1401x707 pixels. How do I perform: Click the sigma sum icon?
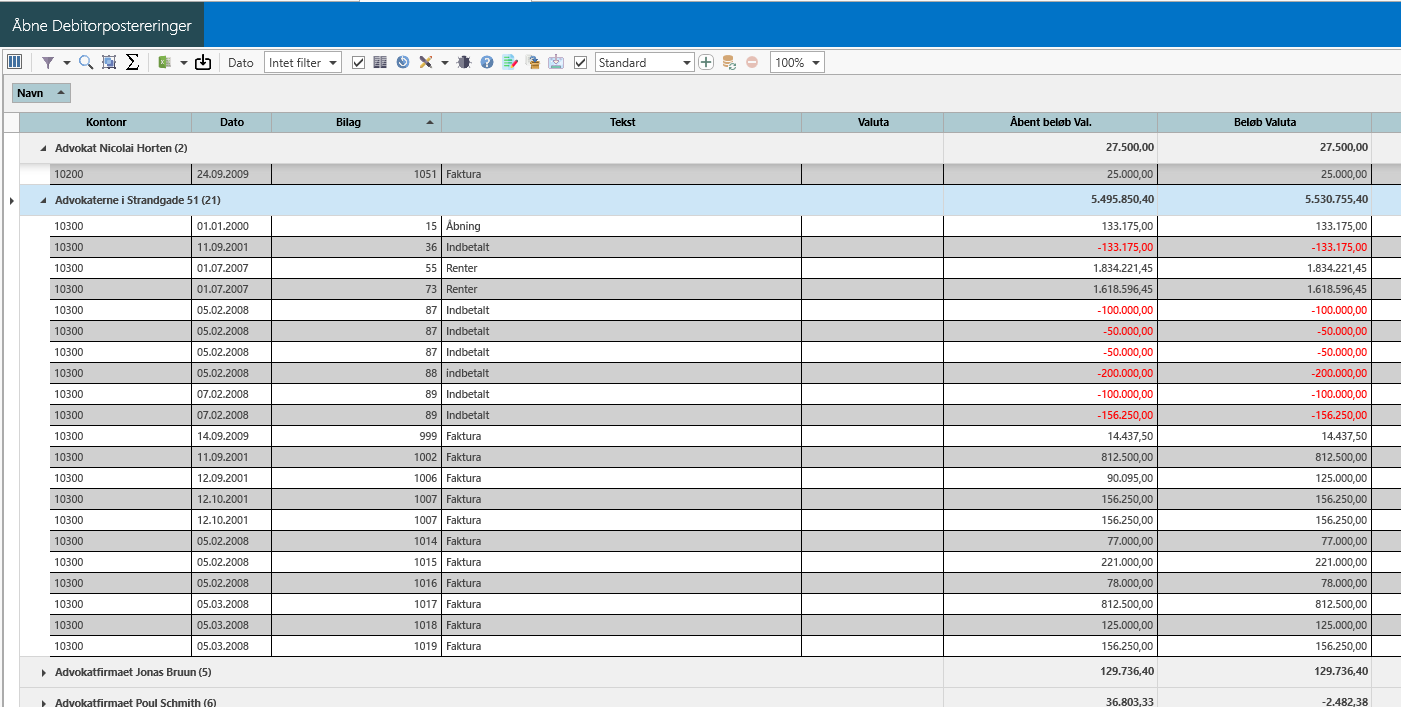click(132, 62)
